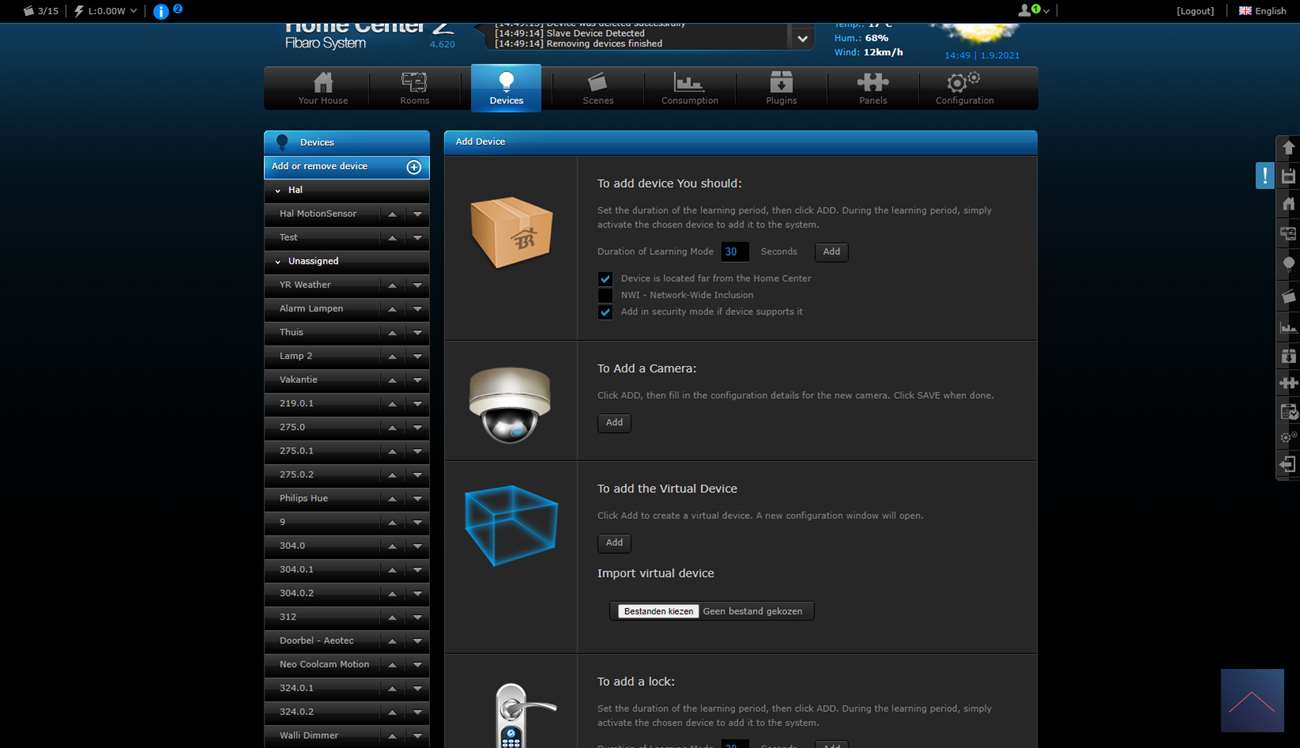Collapse the Hal room group
The image size is (1300, 748).
point(278,190)
